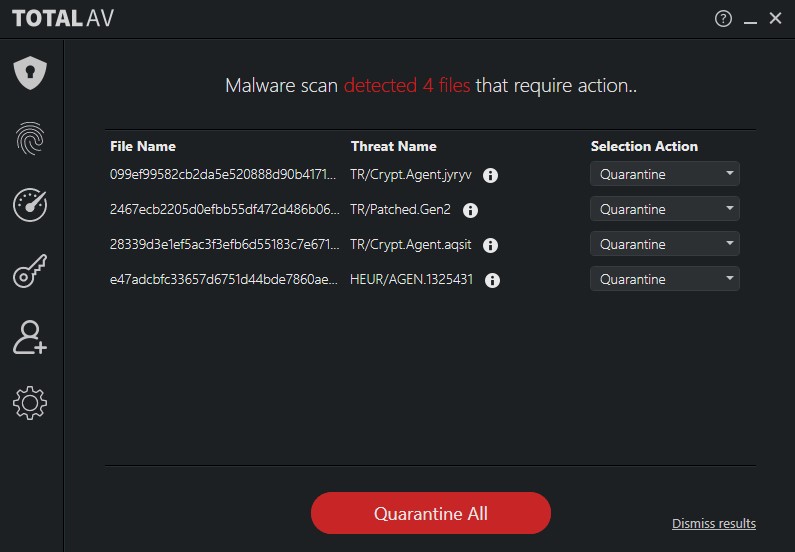Open action dropdown for file 099ef99582cb2da5e...

pyautogui.click(x=665, y=174)
